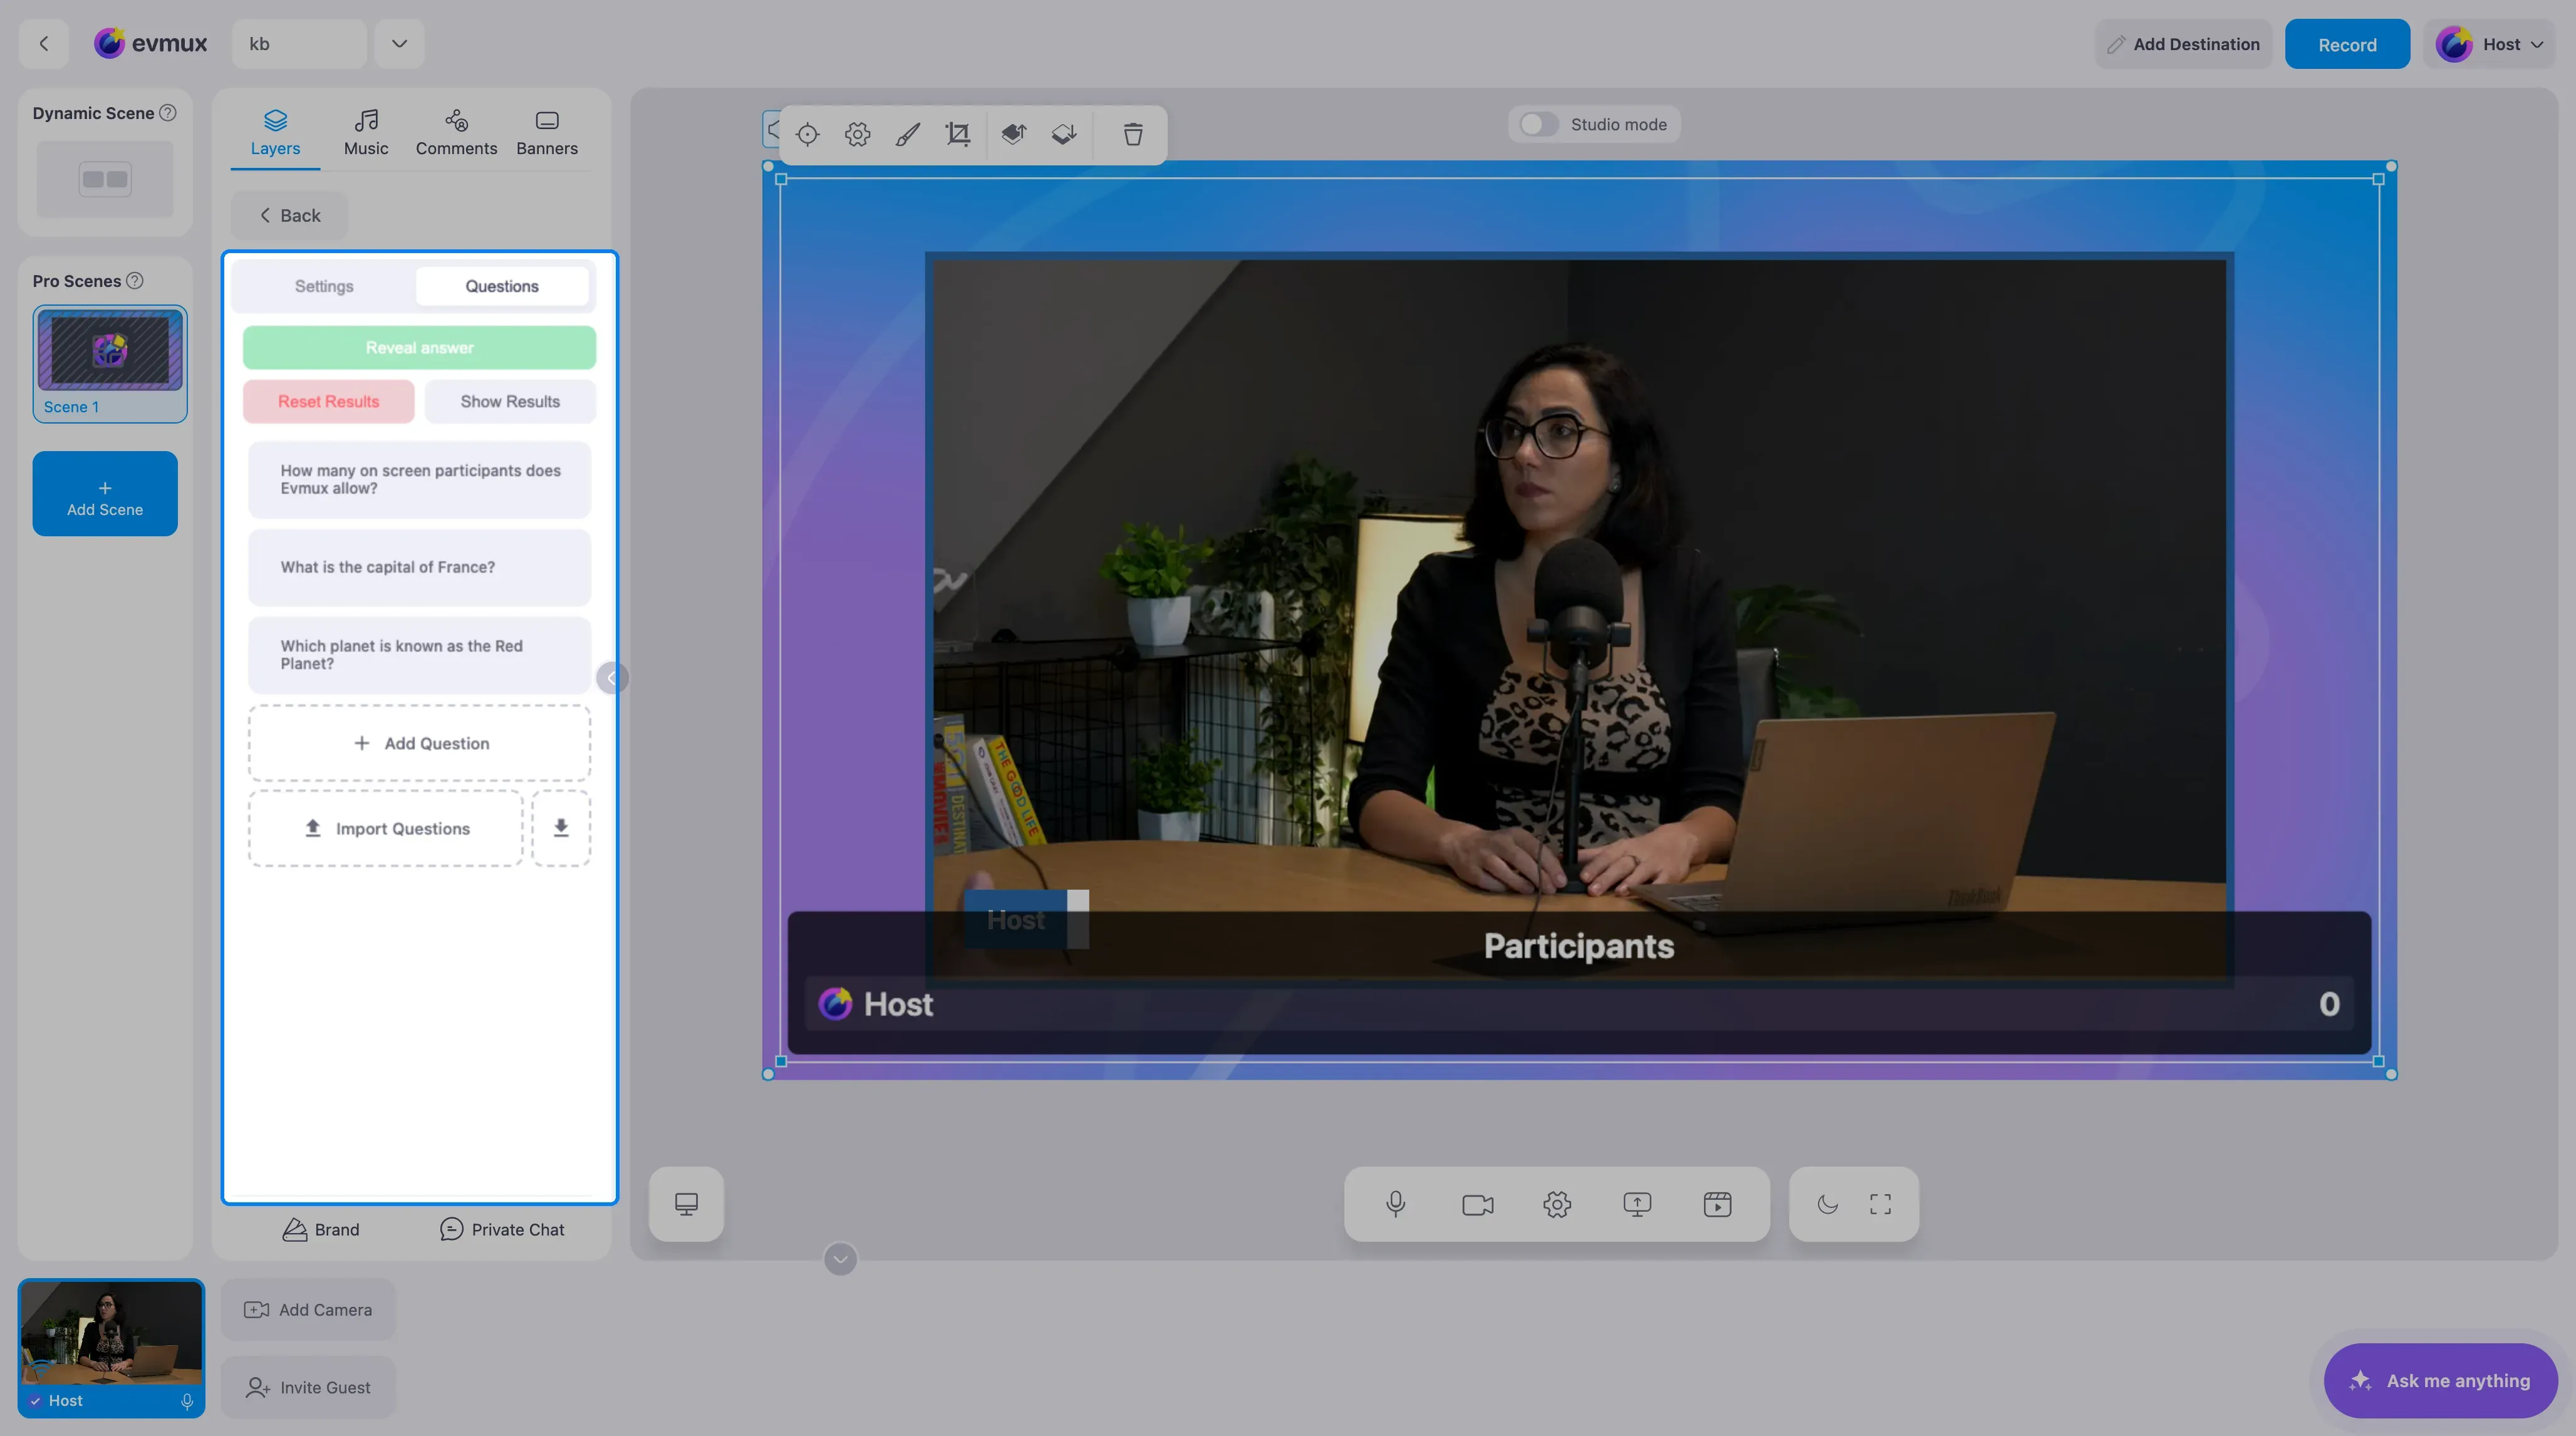Mute microphone in bottom control bar
2576x1436 pixels.
1396,1204
